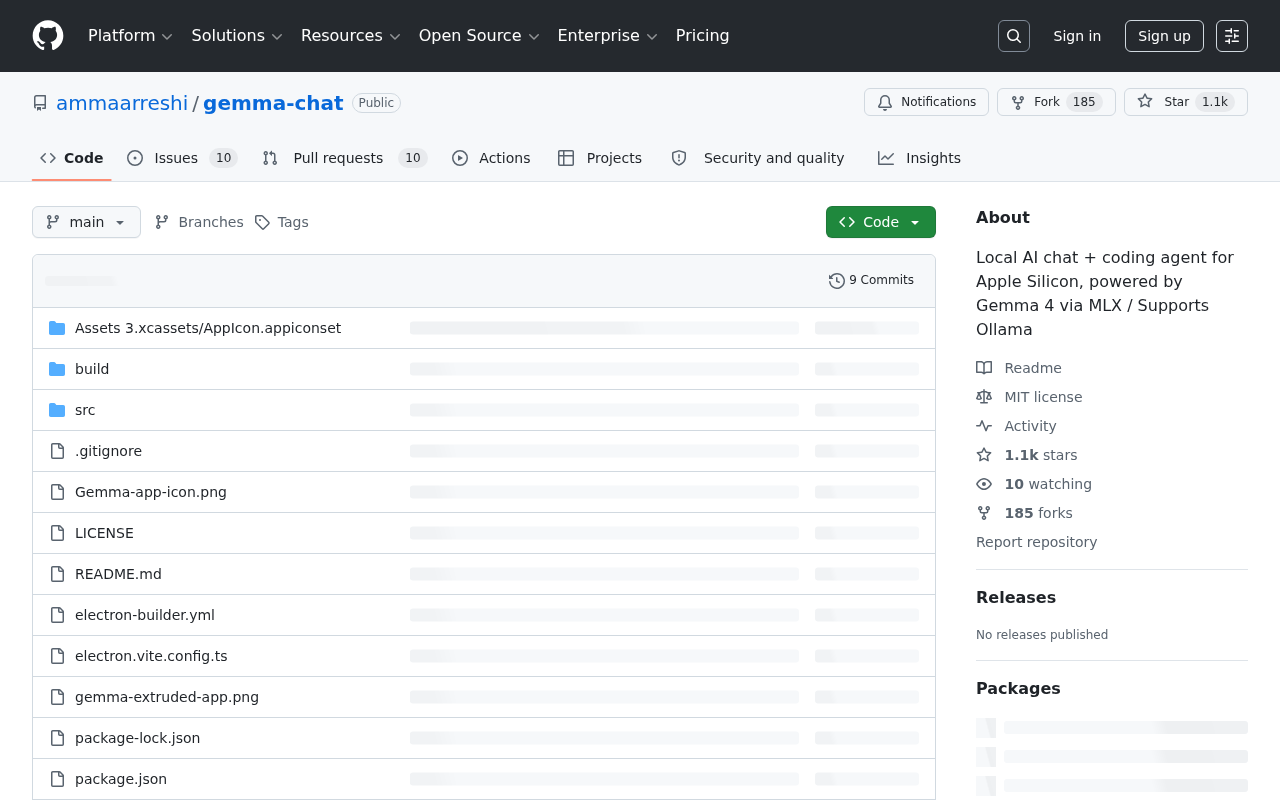Click the Sign in link
The width and height of the screenshot is (1280, 800).
click(1077, 36)
